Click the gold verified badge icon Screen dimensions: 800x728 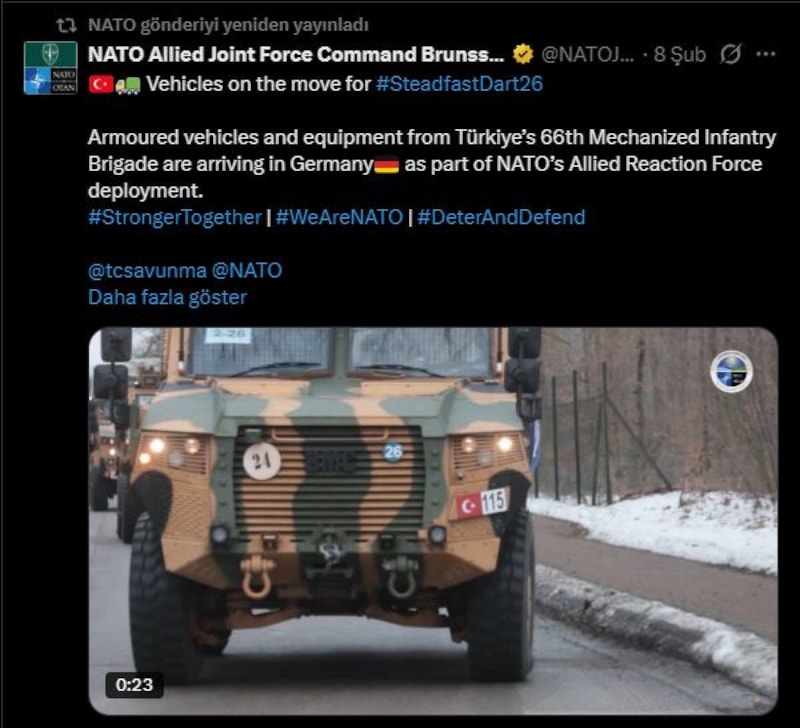522,54
